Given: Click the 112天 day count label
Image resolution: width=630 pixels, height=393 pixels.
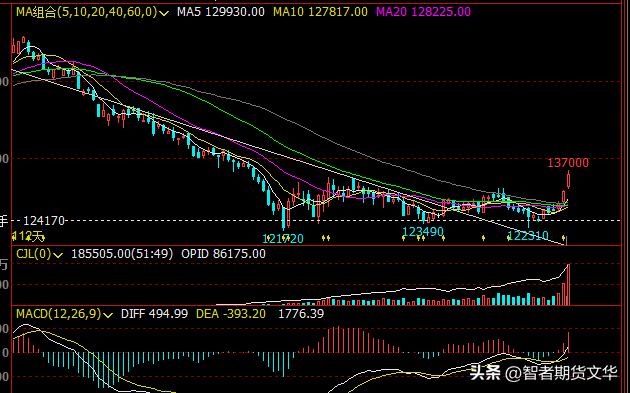Looking at the screenshot, I should point(28,236).
